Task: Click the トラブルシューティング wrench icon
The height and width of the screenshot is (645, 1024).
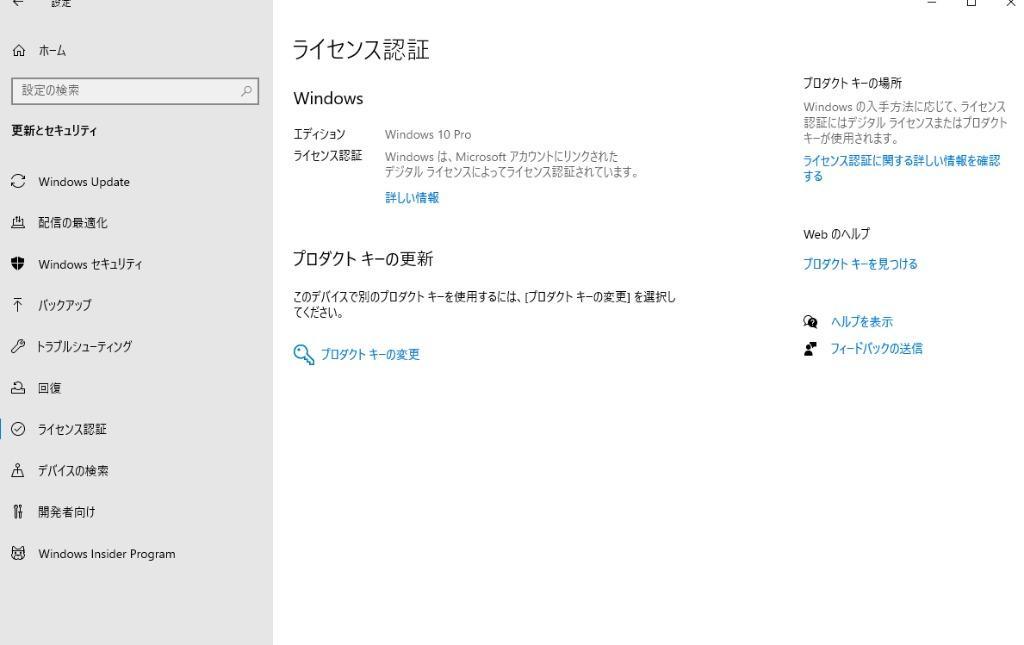Action: [x=18, y=346]
